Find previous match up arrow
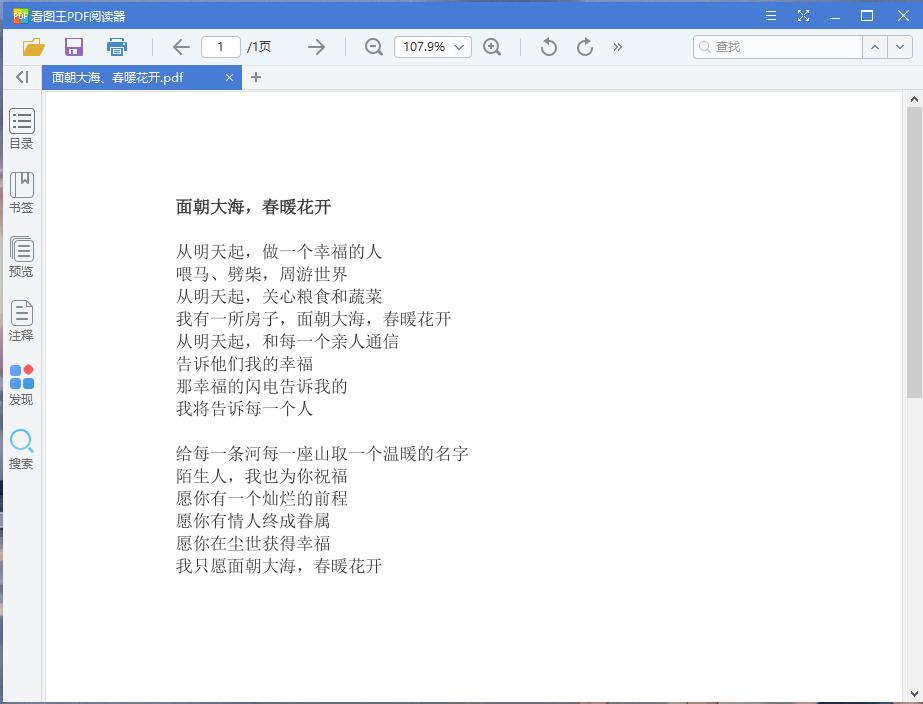 click(x=875, y=47)
